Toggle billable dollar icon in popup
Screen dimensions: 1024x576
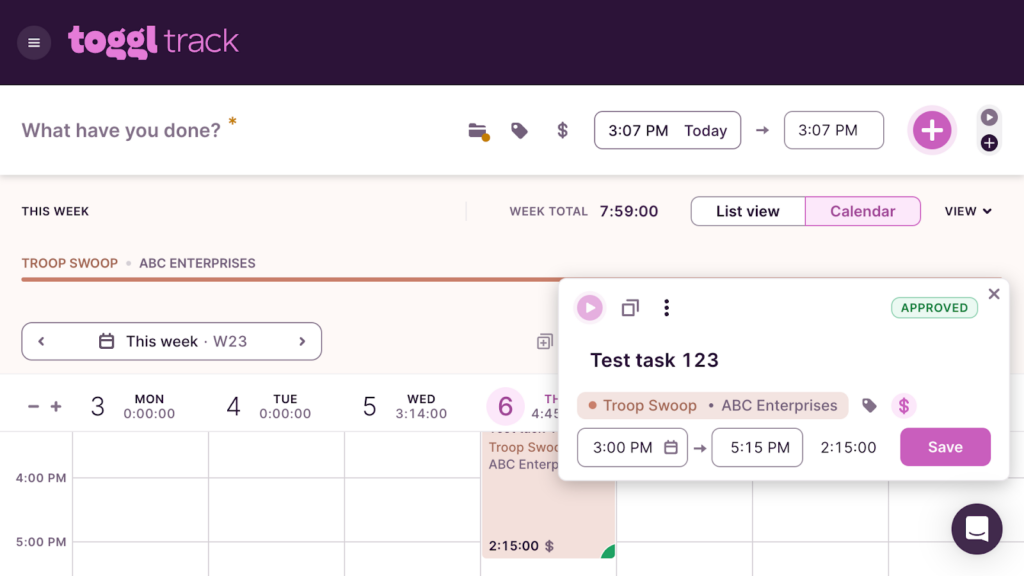tap(904, 406)
